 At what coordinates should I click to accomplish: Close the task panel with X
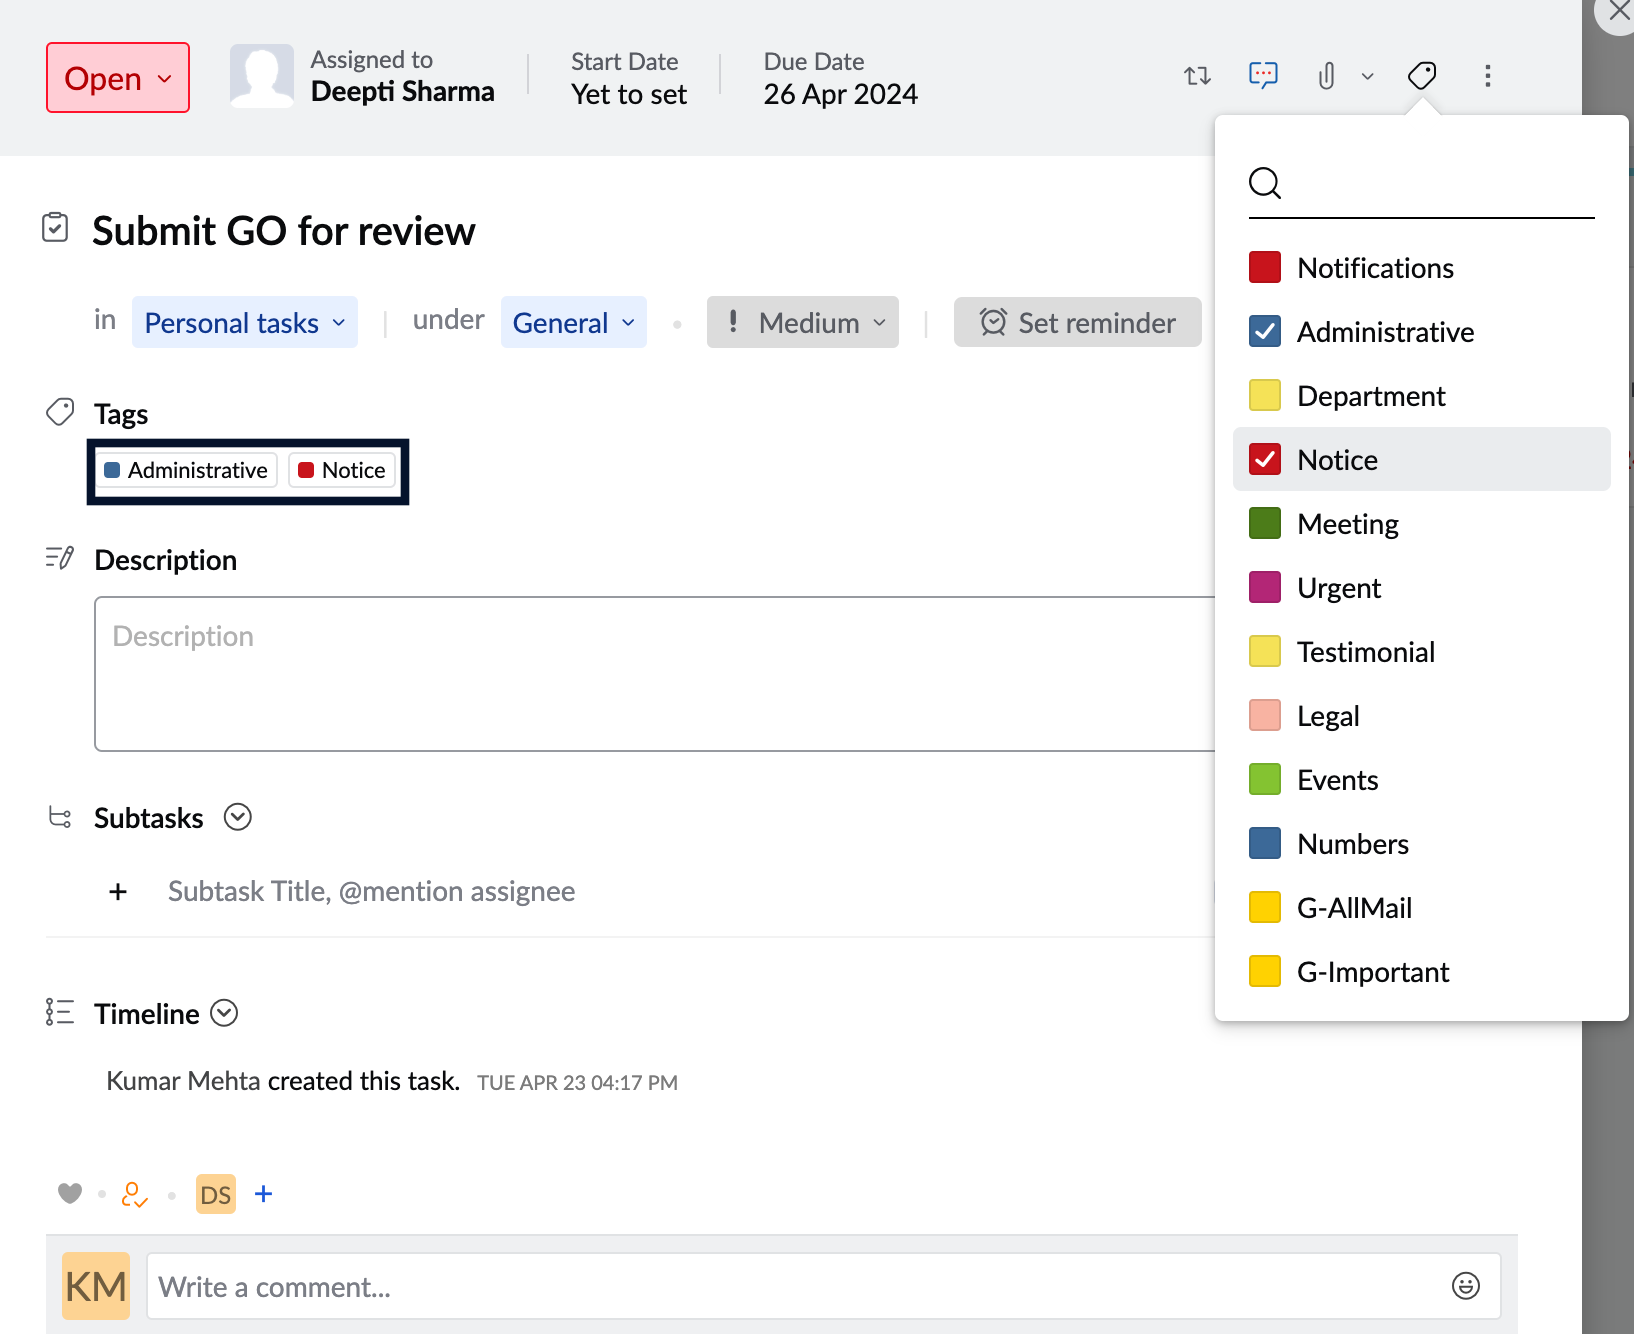1619,12
